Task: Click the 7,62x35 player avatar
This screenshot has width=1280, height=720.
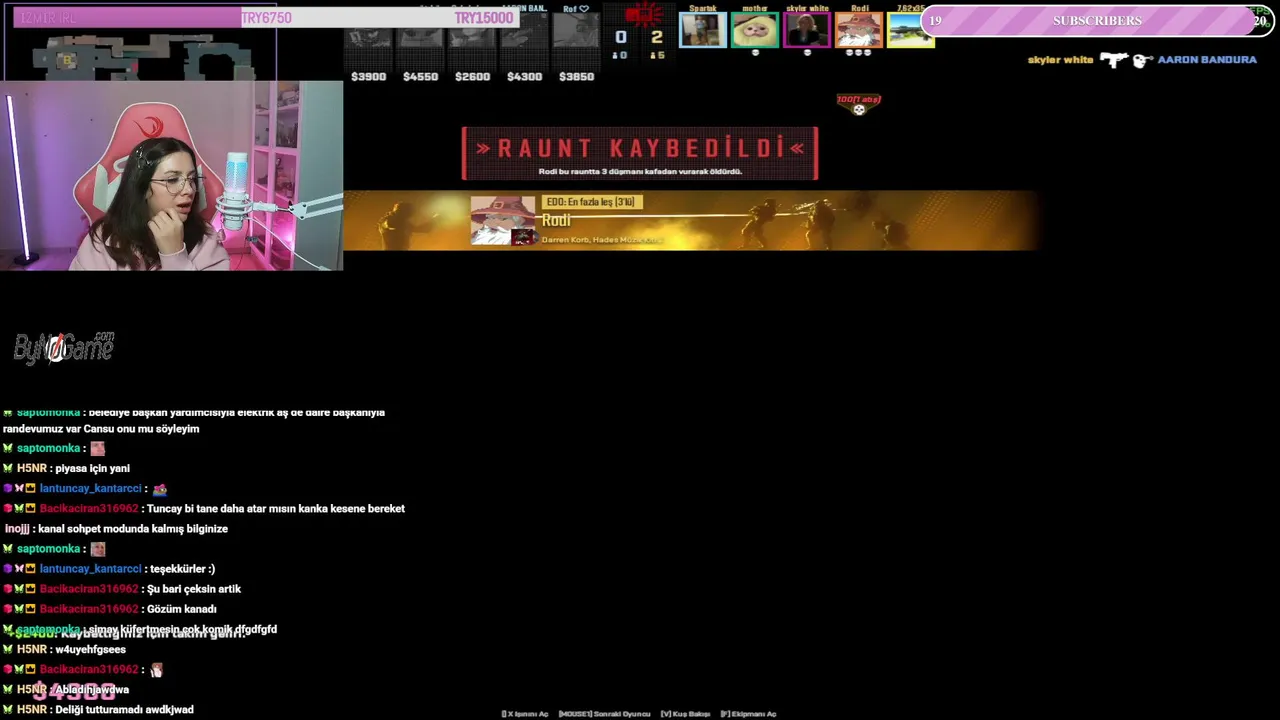Action: pos(911,30)
